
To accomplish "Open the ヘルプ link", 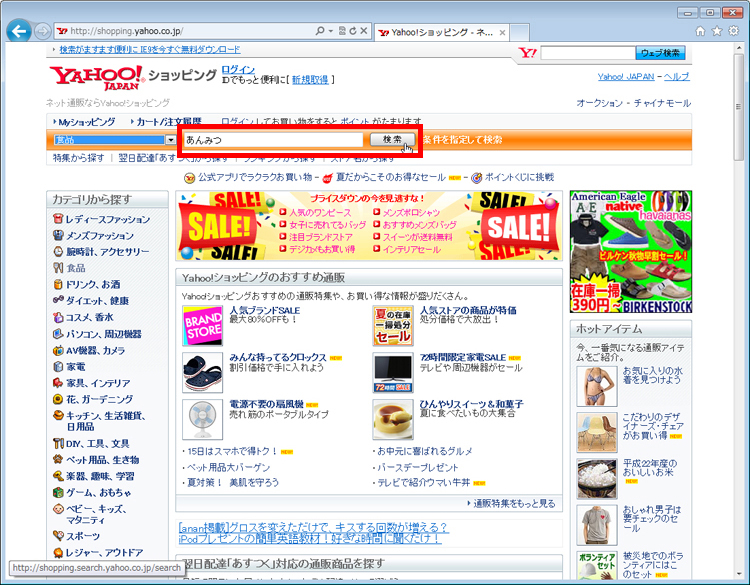I will [x=676, y=77].
